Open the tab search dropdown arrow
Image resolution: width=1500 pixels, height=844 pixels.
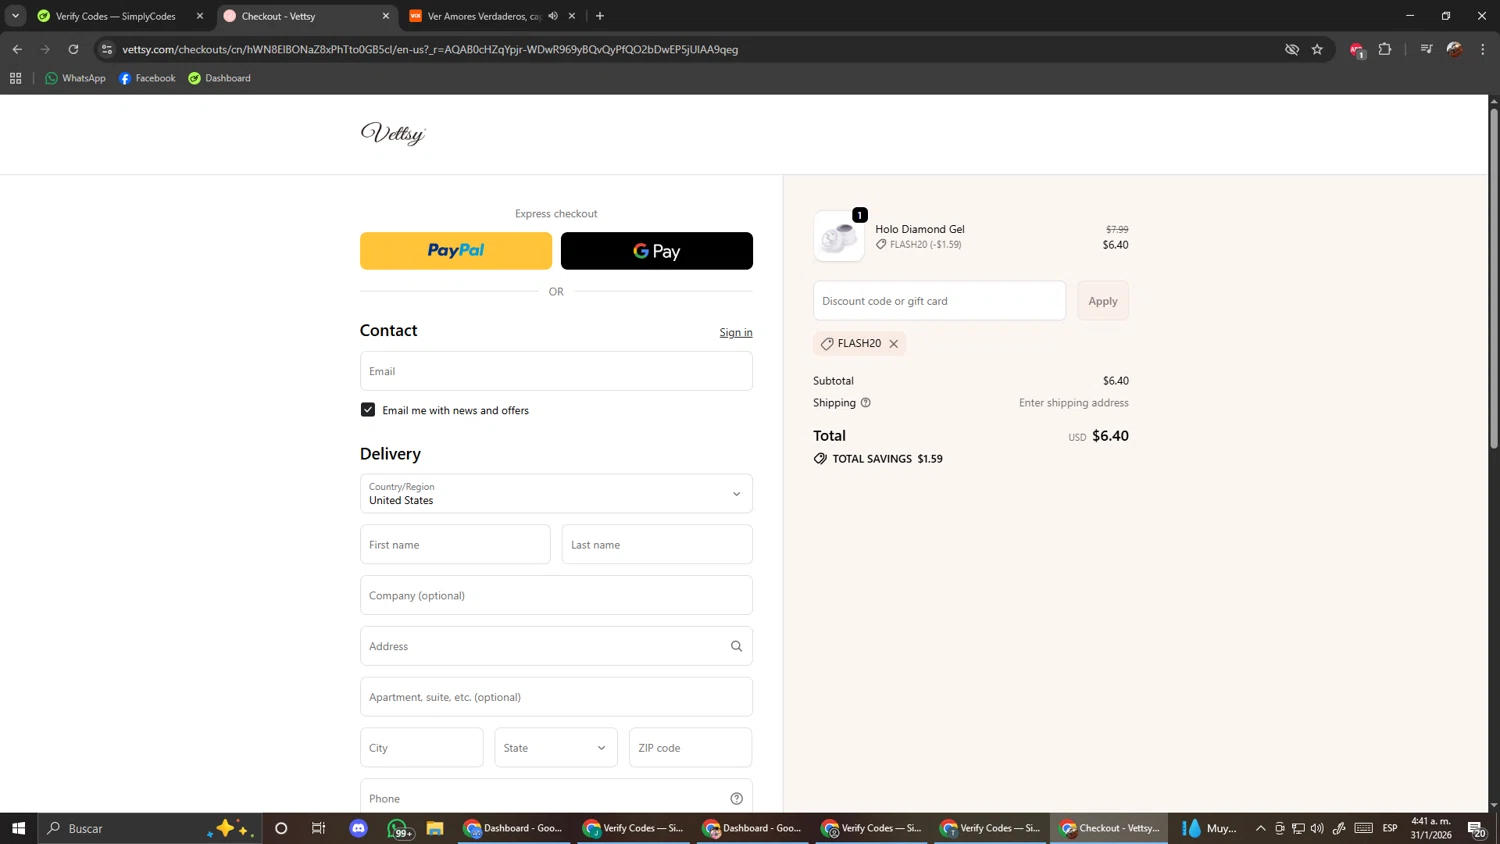[x=15, y=16]
